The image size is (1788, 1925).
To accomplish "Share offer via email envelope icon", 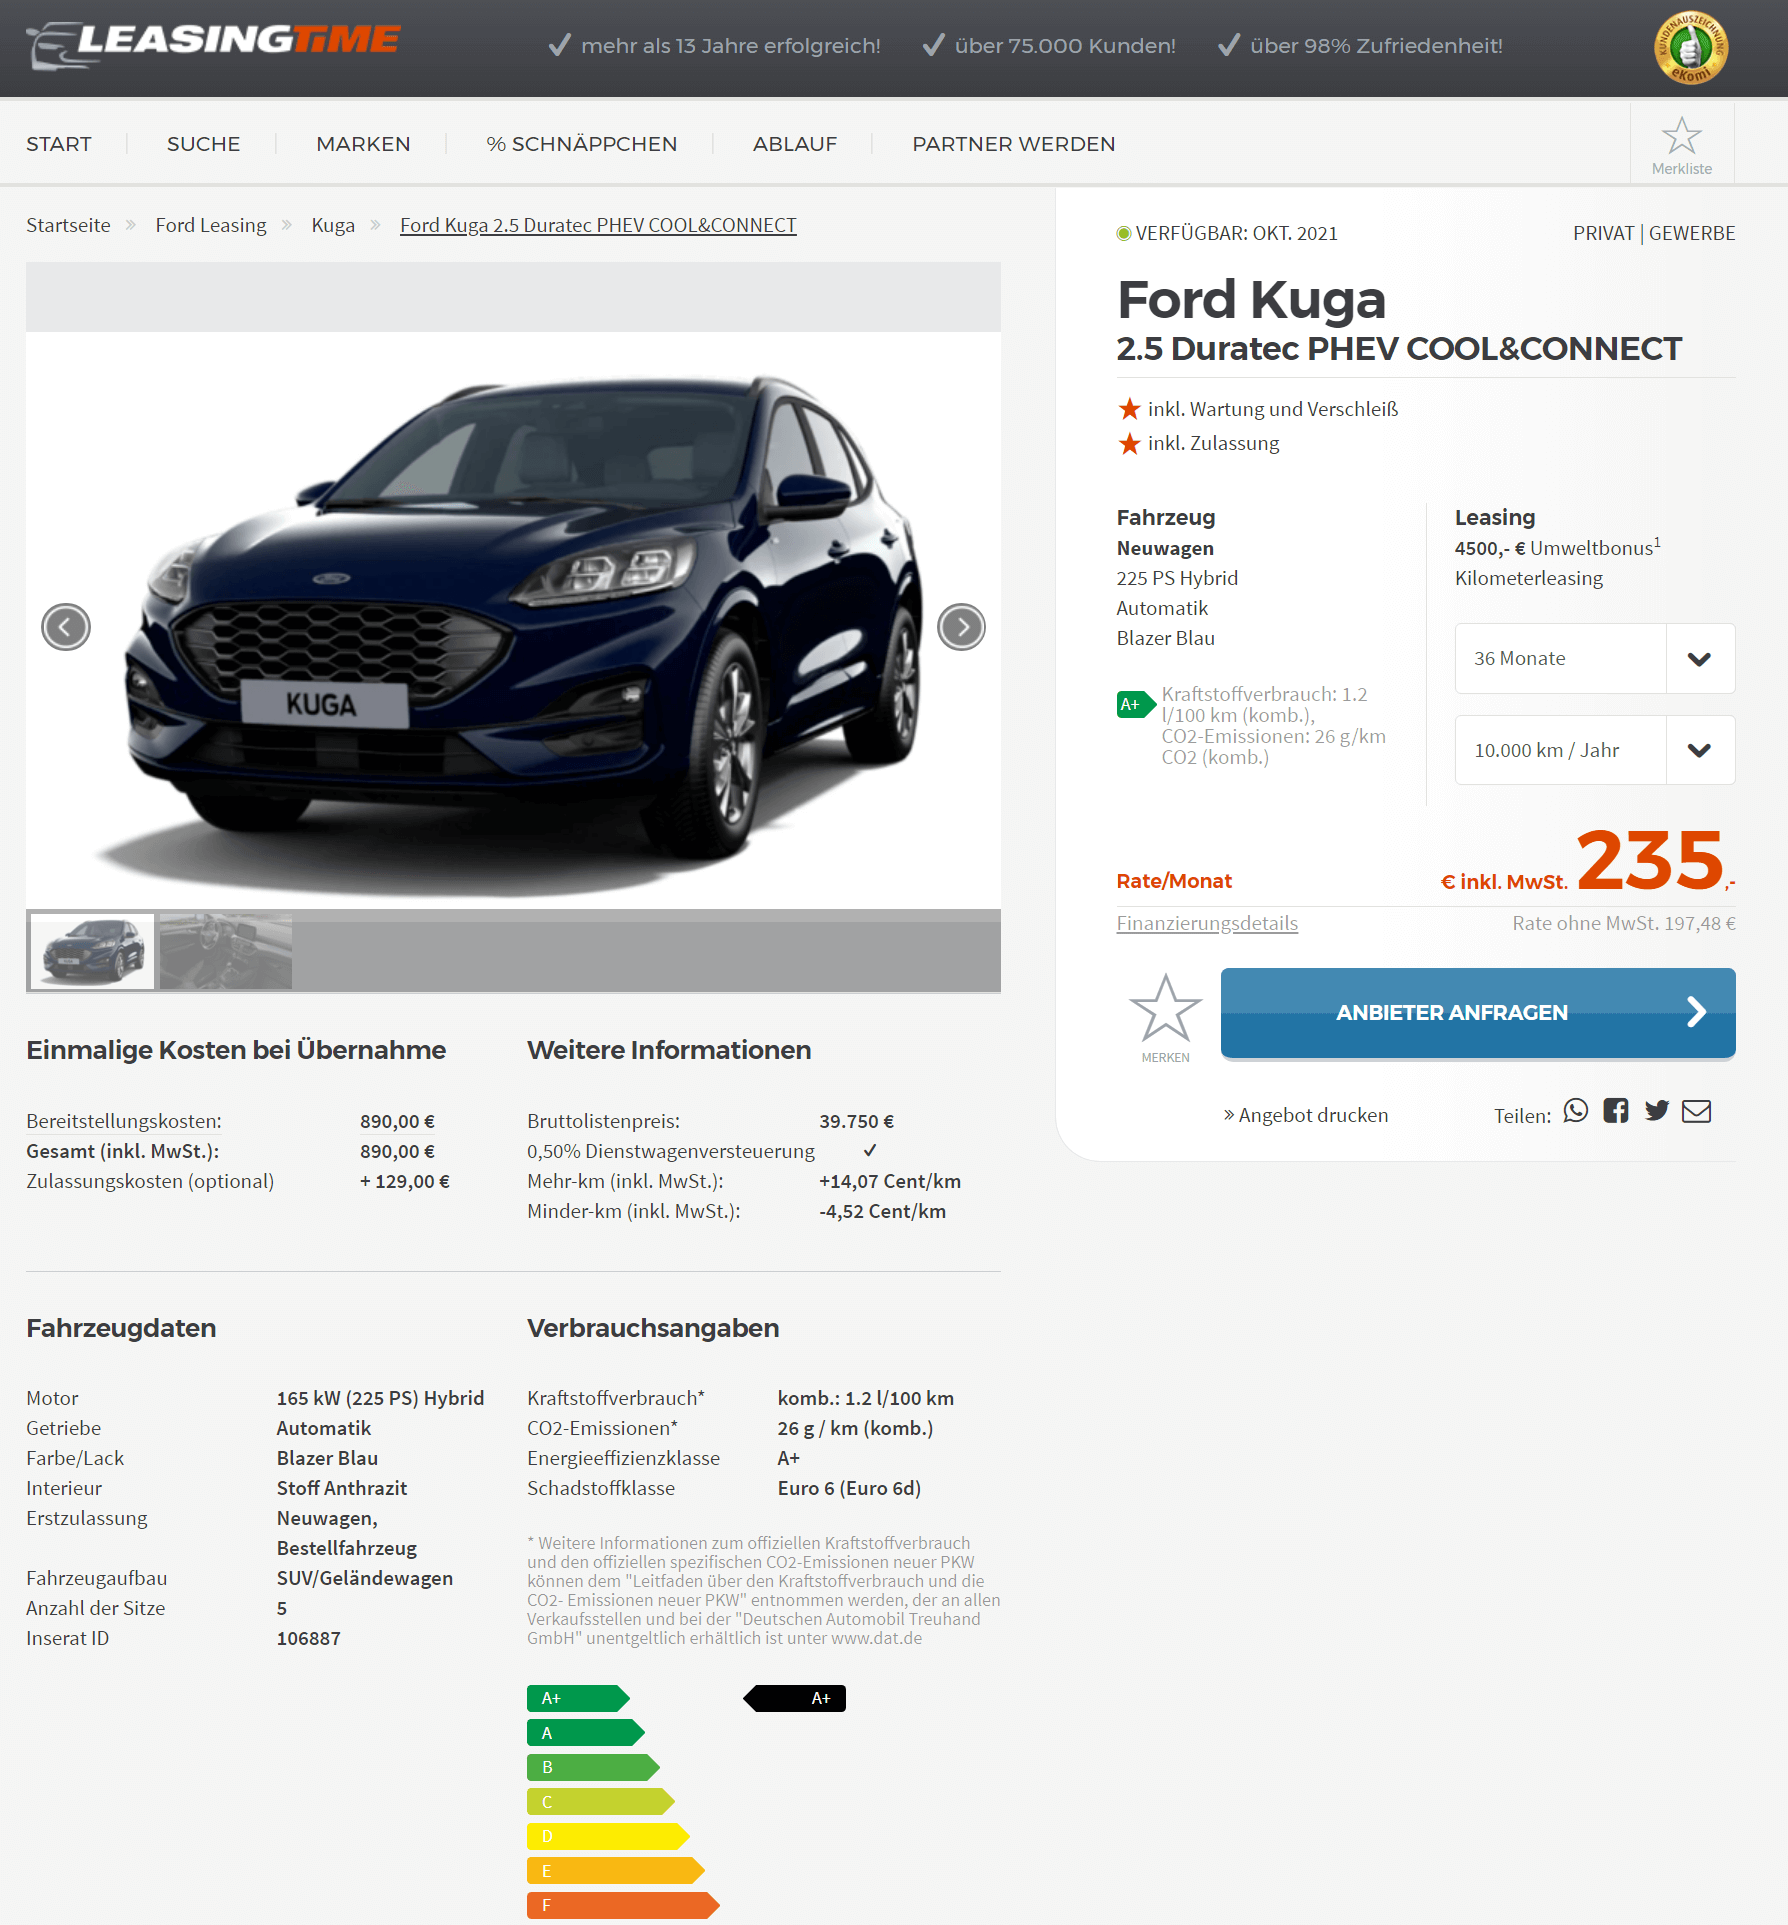I will [x=1697, y=1111].
